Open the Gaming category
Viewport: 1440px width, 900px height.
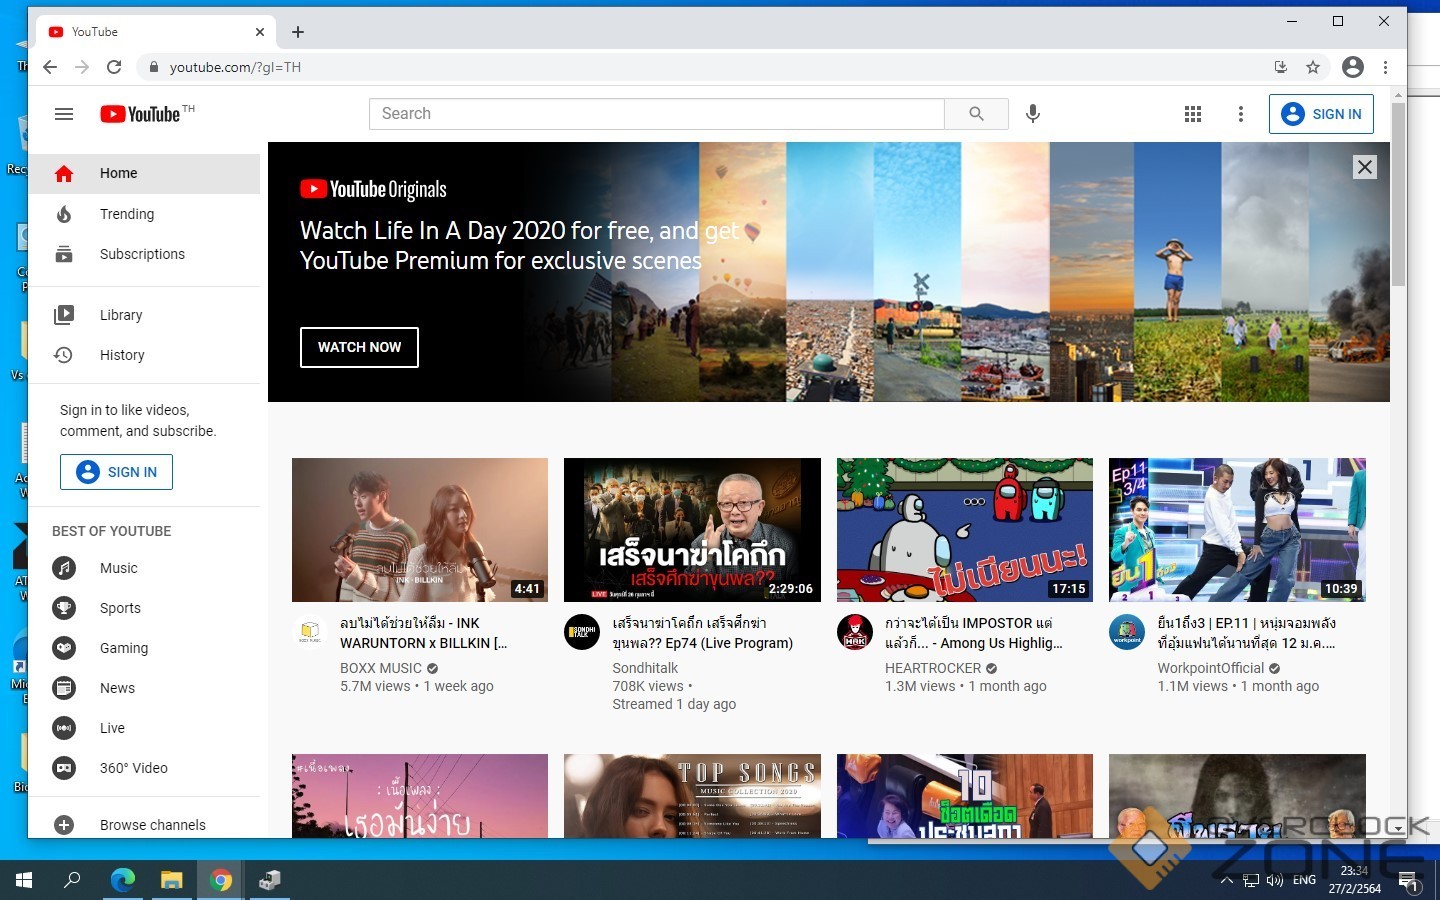(123, 648)
